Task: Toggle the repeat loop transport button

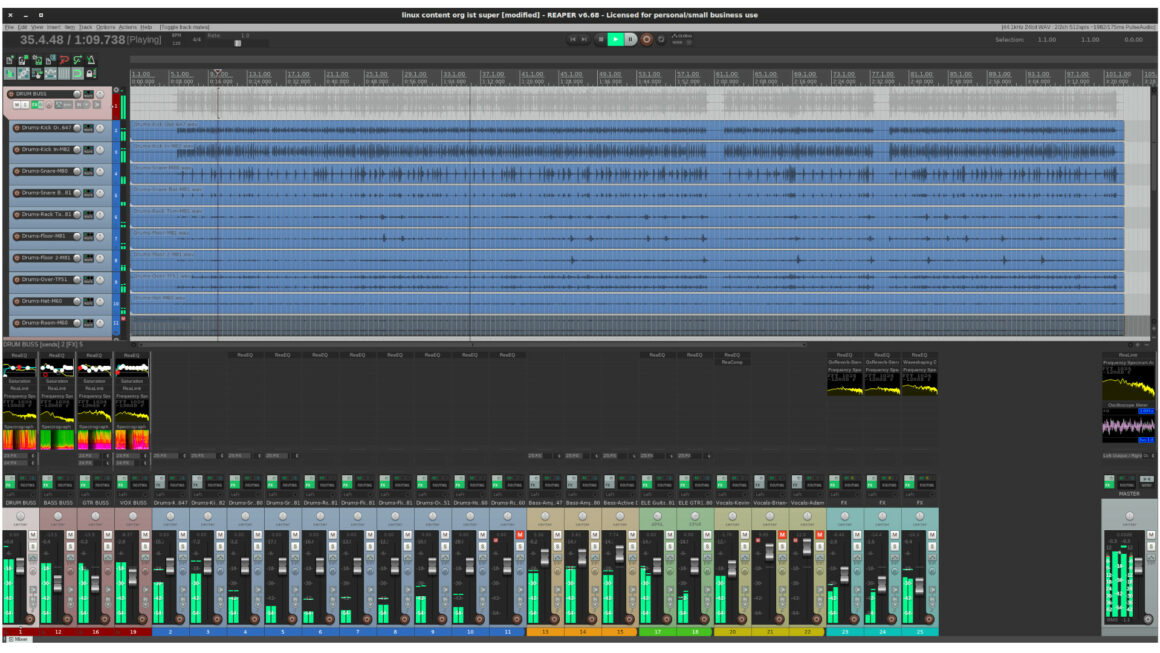Action: pyautogui.click(x=661, y=39)
